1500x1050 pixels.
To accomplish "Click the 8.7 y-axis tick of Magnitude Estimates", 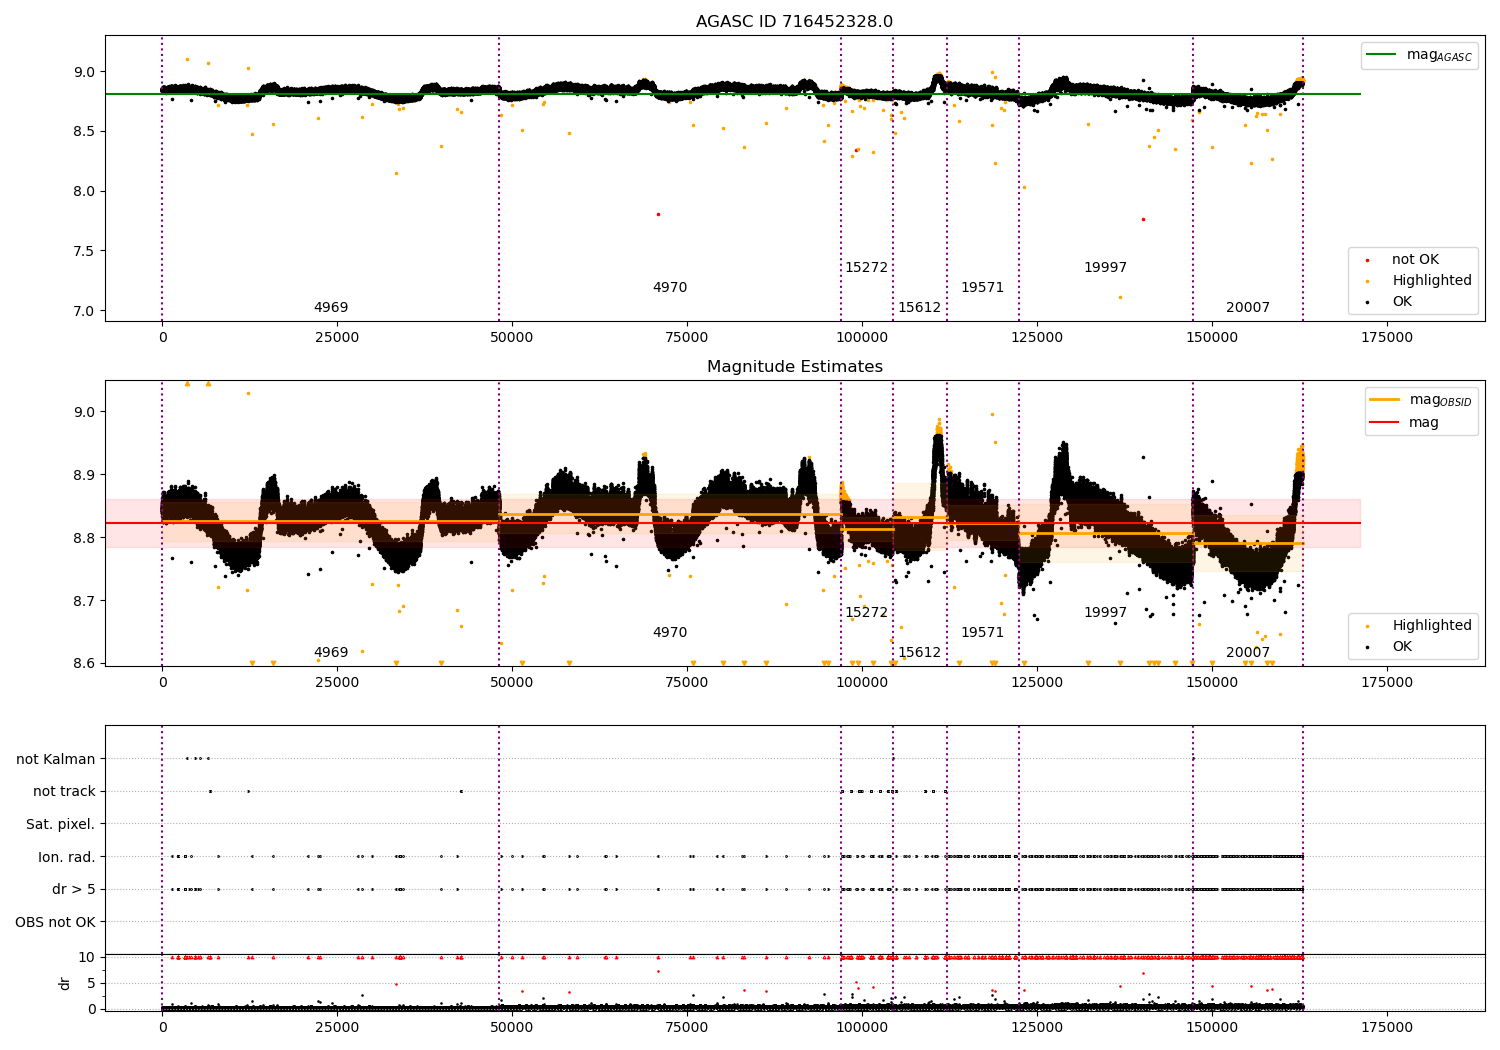I will tap(85, 602).
